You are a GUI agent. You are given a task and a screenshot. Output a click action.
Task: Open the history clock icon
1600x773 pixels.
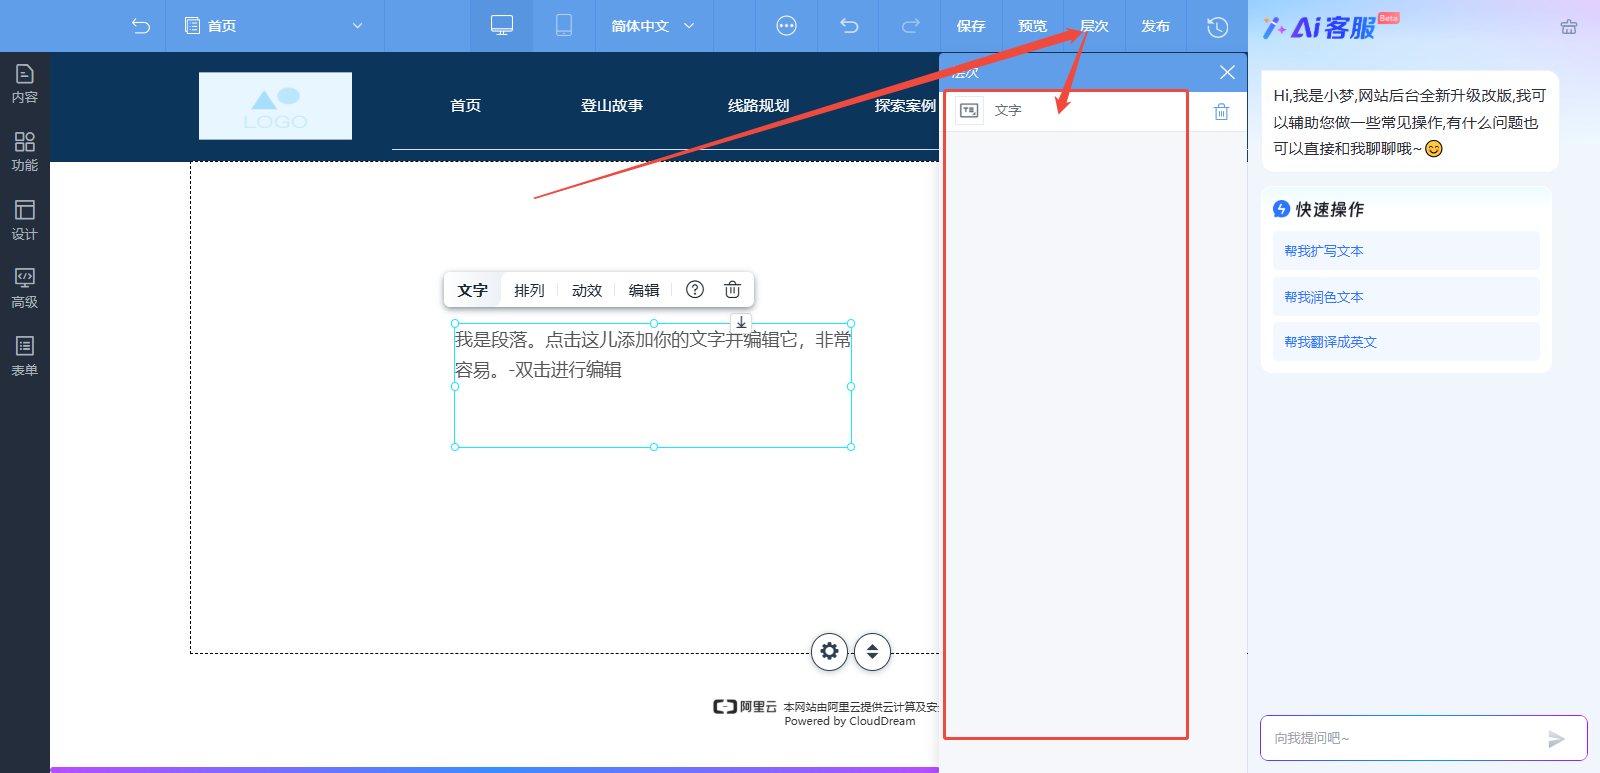[x=1217, y=27]
